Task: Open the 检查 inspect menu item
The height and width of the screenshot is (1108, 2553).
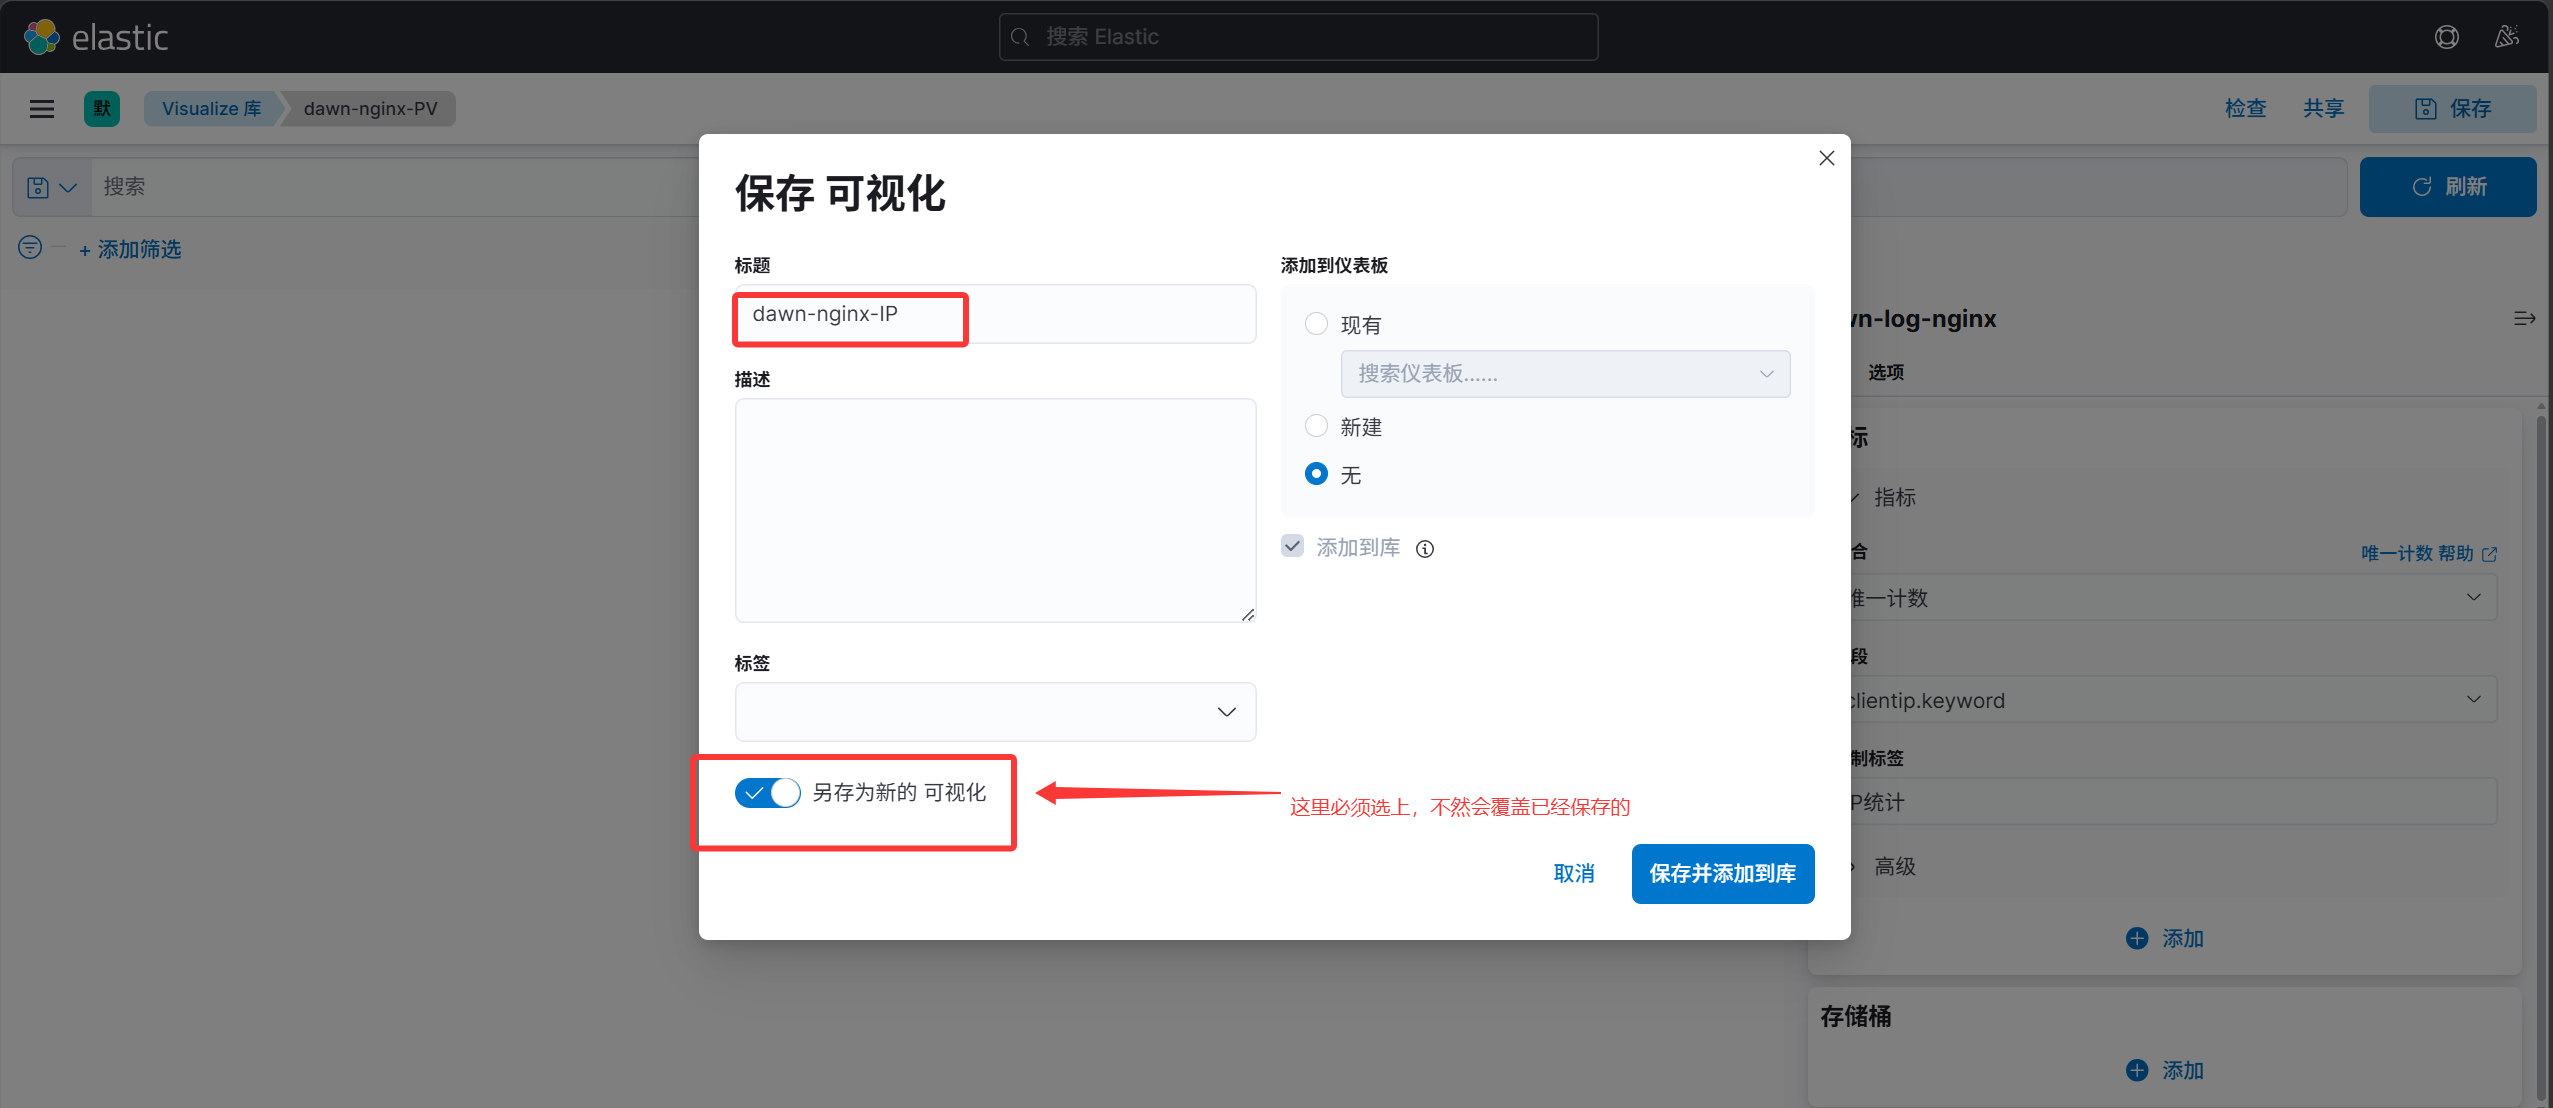Action: tap(2245, 108)
